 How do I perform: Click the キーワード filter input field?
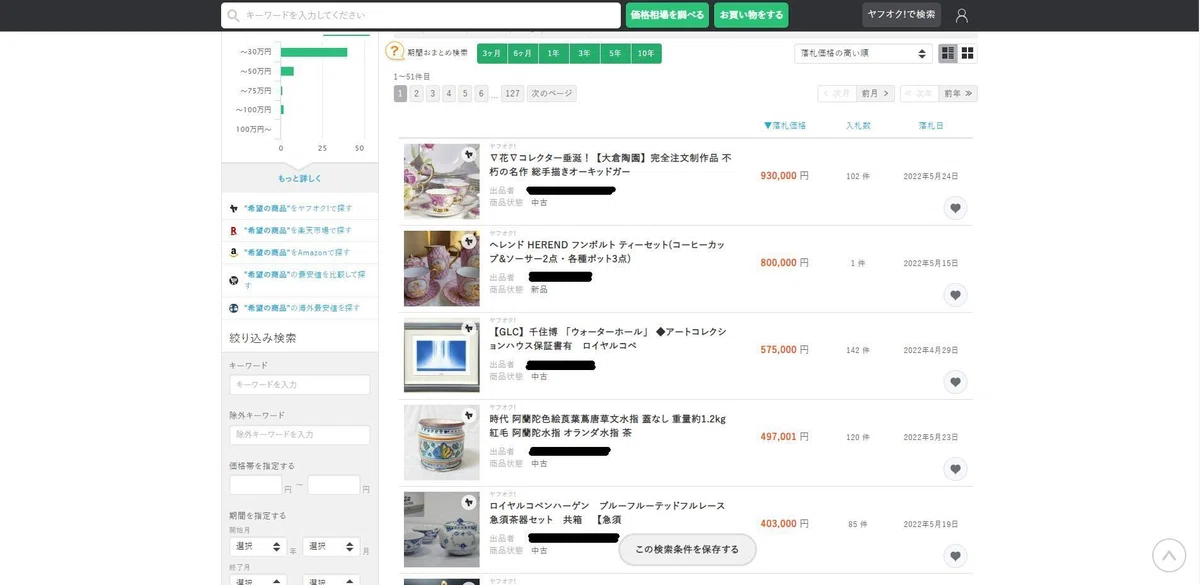tap(300, 384)
